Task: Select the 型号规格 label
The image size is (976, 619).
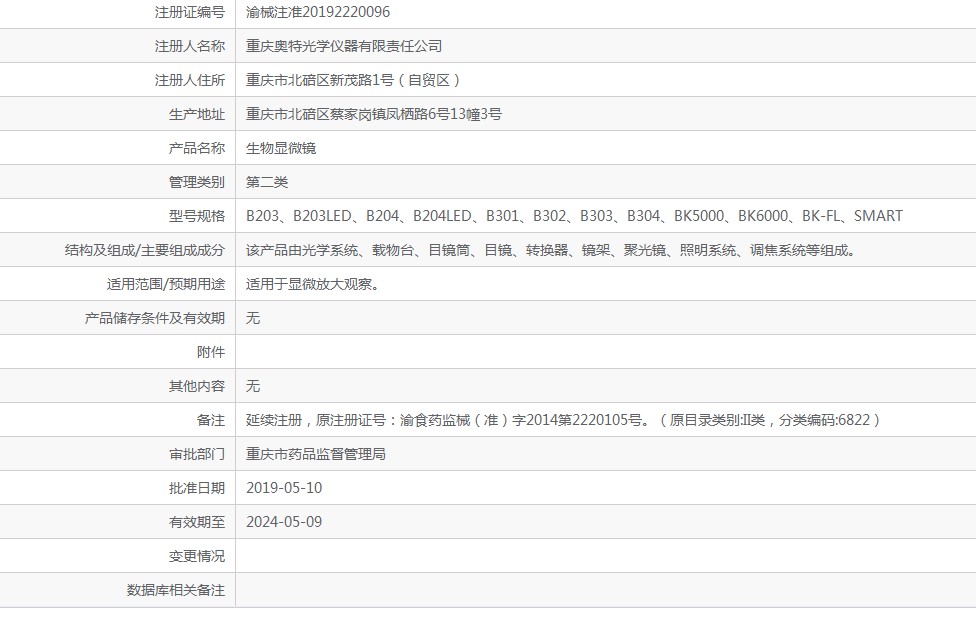Action: (x=197, y=216)
